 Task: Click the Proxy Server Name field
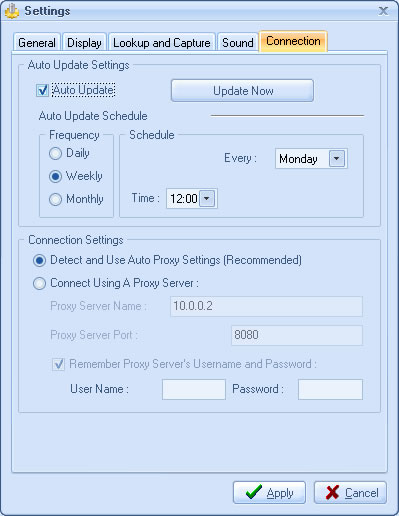(x=266, y=306)
